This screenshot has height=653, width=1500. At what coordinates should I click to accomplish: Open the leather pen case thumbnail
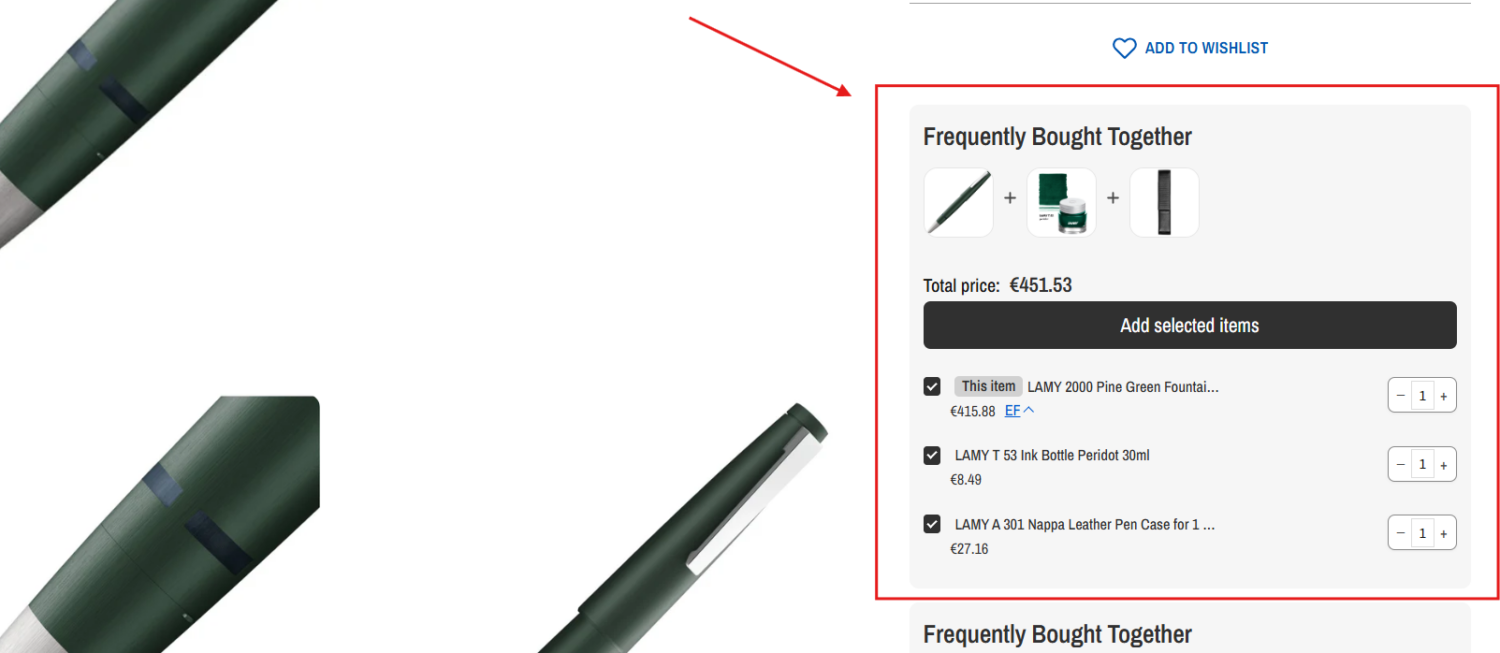[1164, 202]
